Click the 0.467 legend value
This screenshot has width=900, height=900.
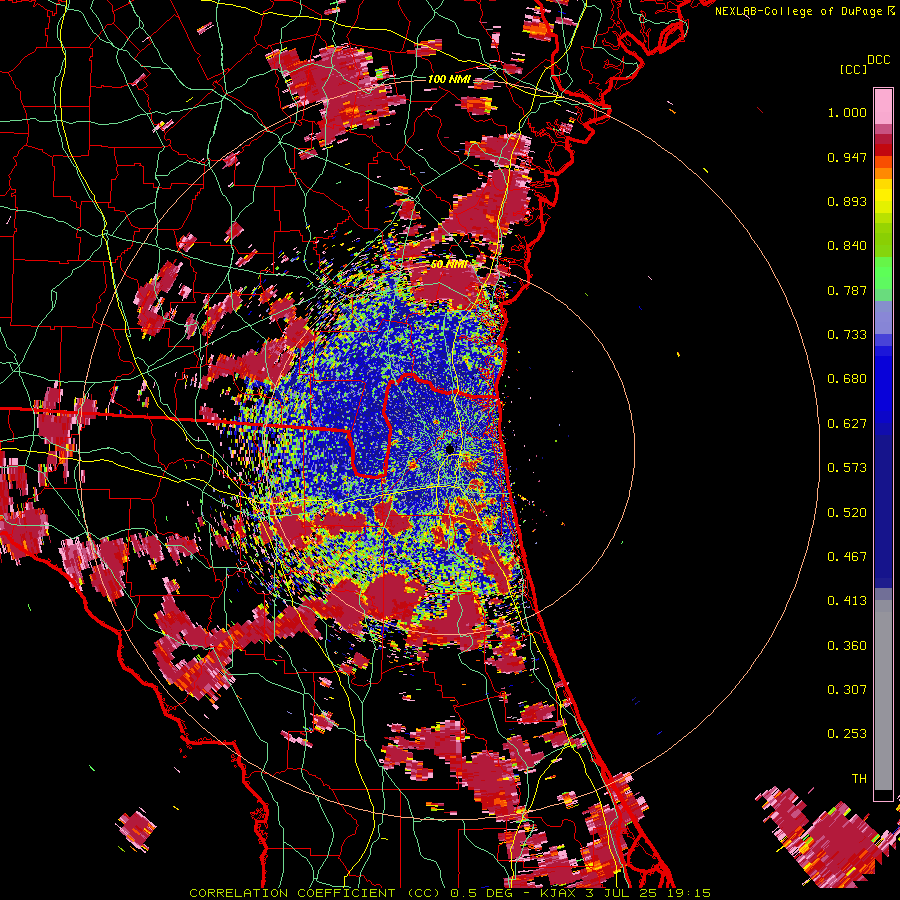[x=847, y=557]
